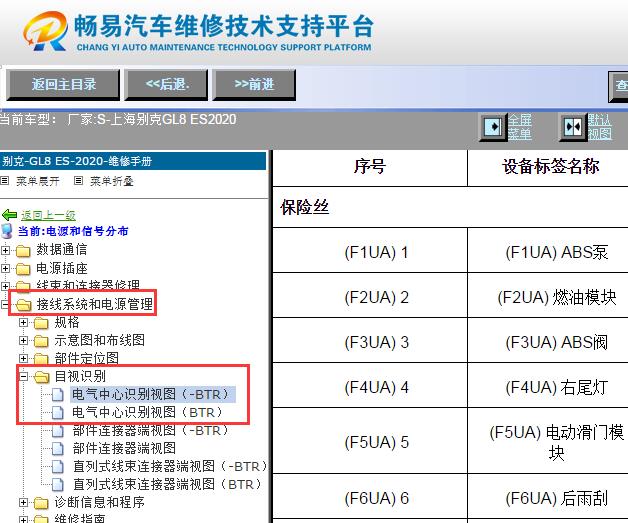Open 电气中心识别视图（BTR）page
Image resolution: width=628 pixels, height=523 pixels.
click(147, 412)
